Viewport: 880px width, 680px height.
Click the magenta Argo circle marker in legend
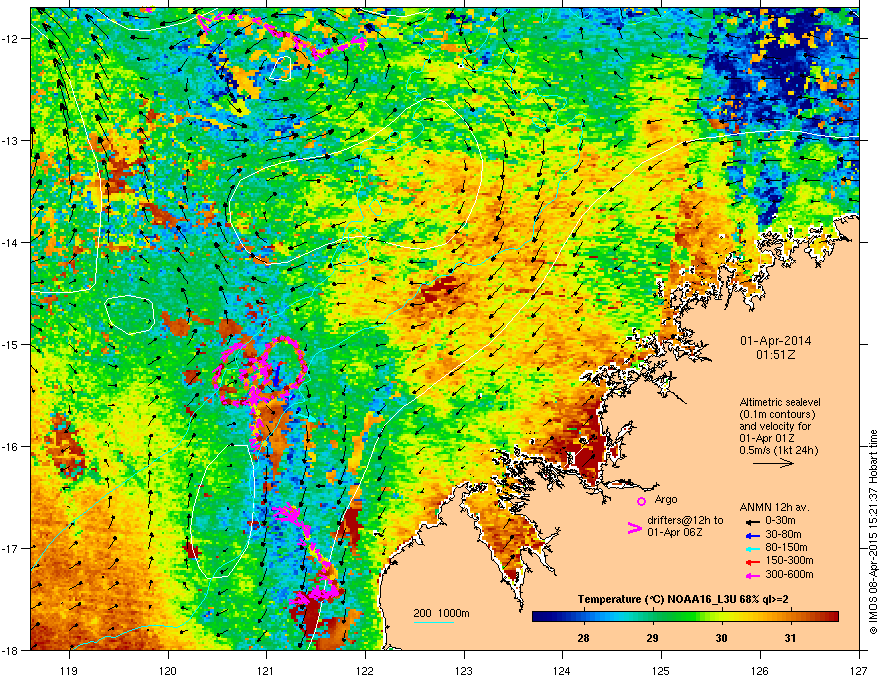[x=641, y=501]
